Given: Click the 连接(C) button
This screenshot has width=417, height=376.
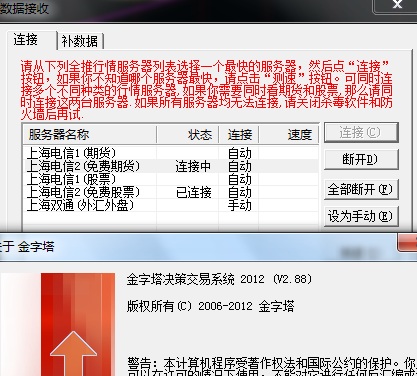Looking at the screenshot, I should (x=361, y=132).
